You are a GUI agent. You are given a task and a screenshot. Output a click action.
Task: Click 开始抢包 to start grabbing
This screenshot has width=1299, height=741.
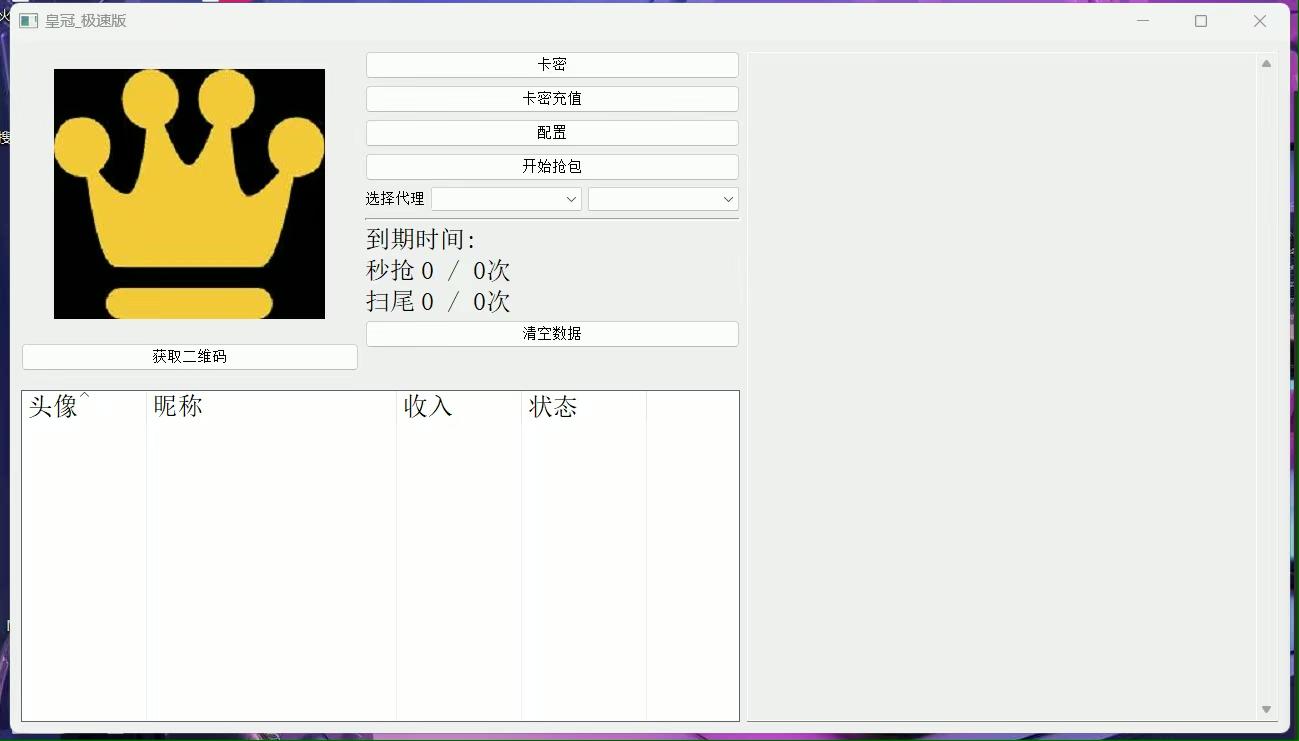(x=552, y=166)
